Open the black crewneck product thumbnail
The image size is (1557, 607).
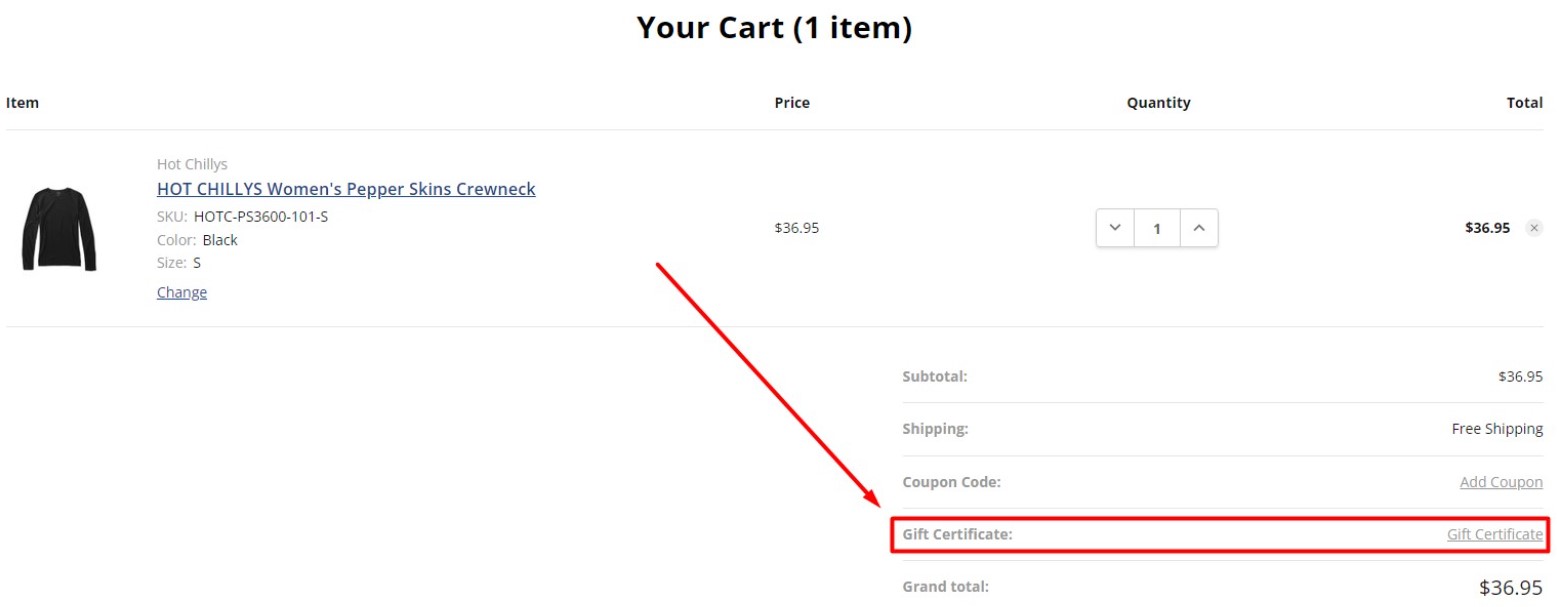[59, 228]
